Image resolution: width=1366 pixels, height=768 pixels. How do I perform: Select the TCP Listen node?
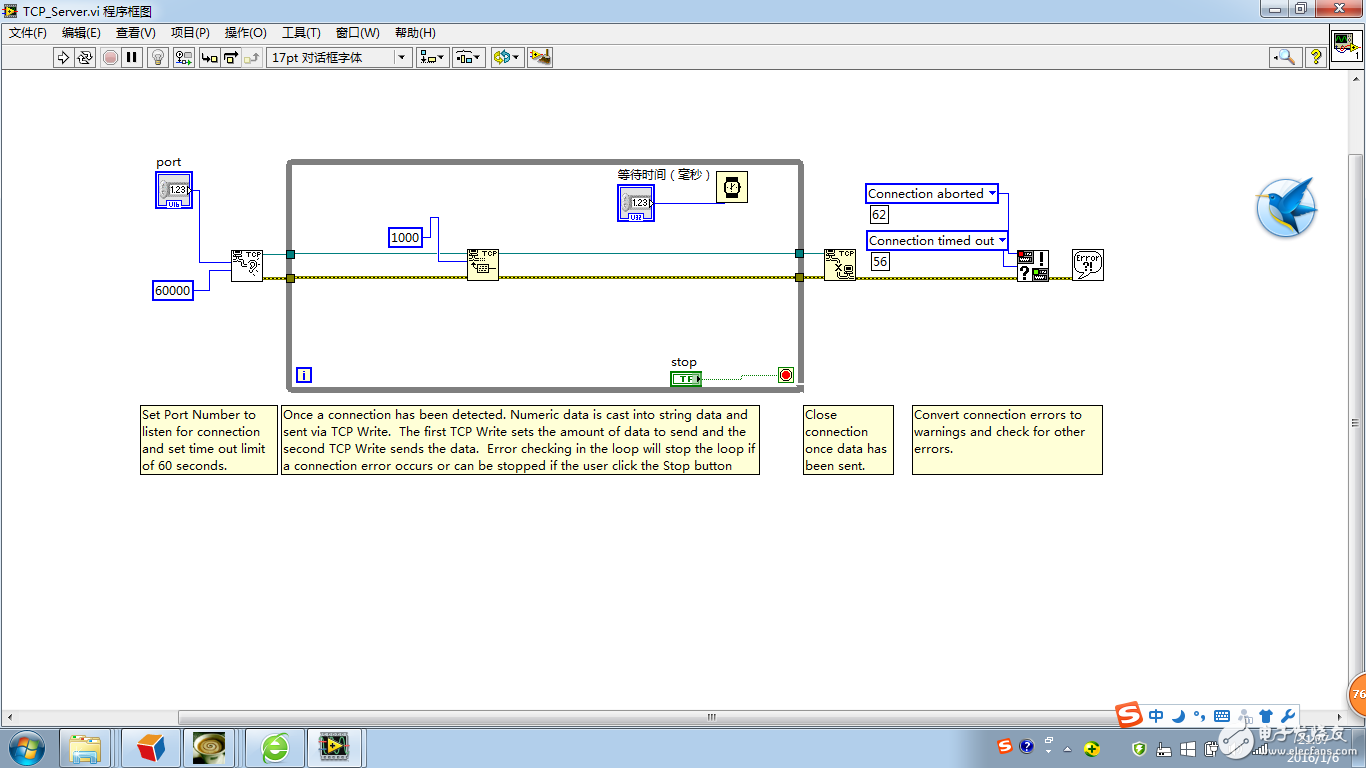[247, 265]
